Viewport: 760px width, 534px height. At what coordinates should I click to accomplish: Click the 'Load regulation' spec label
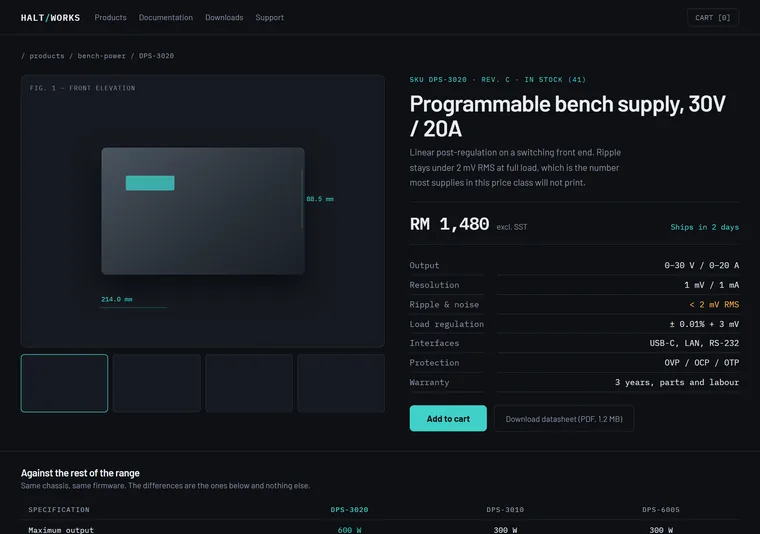446,324
